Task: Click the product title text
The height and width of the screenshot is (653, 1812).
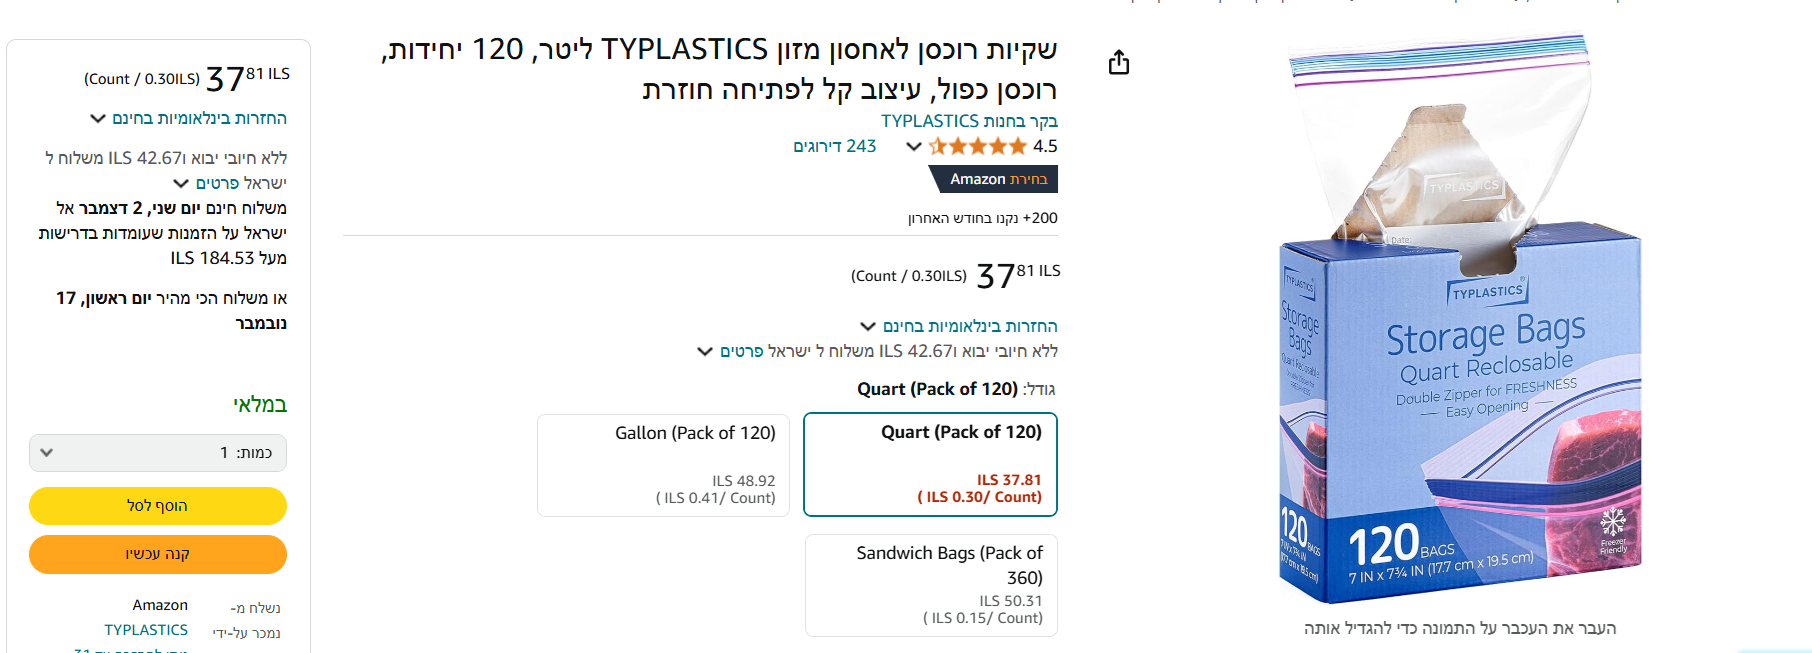Action: (719, 69)
